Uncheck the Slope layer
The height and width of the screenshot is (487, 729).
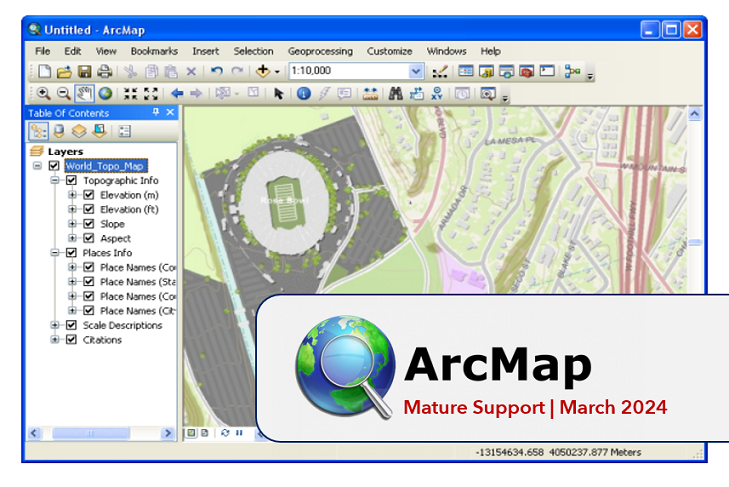tap(89, 224)
